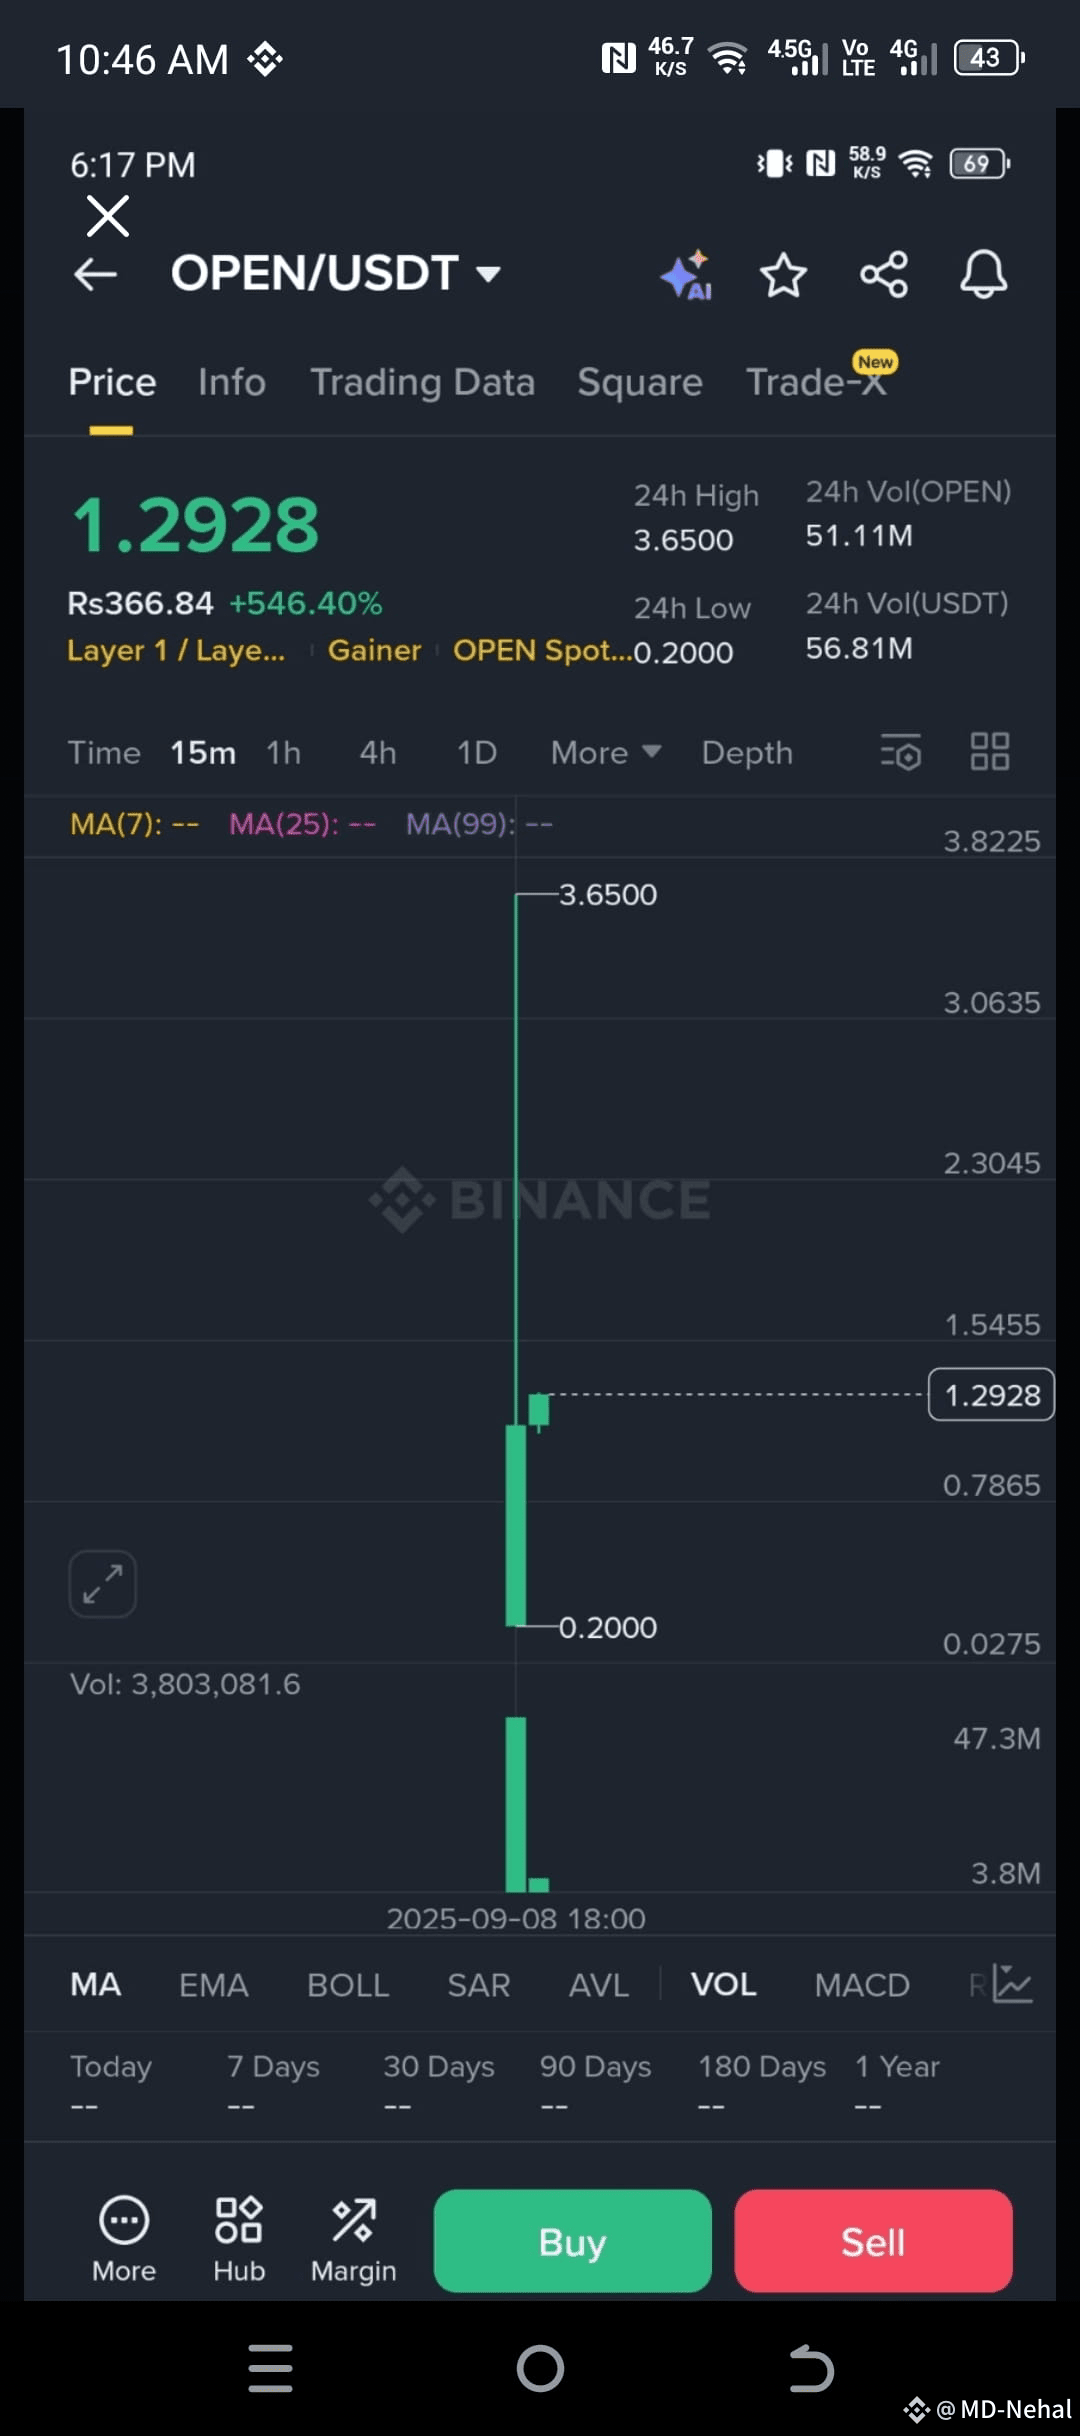Set a price alert with bell icon
This screenshot has width=1080, height=2436.
point(984,275)
